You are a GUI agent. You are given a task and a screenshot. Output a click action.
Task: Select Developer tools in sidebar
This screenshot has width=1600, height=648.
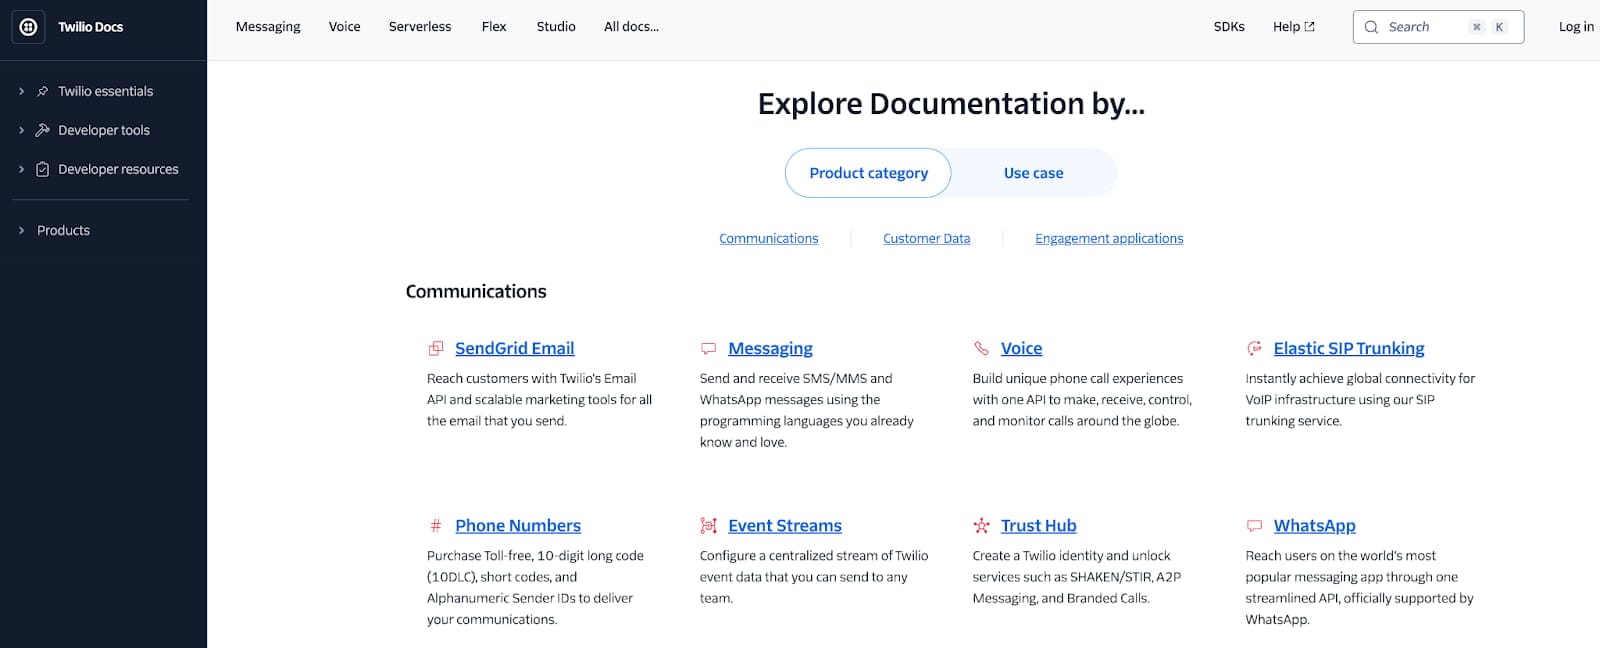point(104,130)
